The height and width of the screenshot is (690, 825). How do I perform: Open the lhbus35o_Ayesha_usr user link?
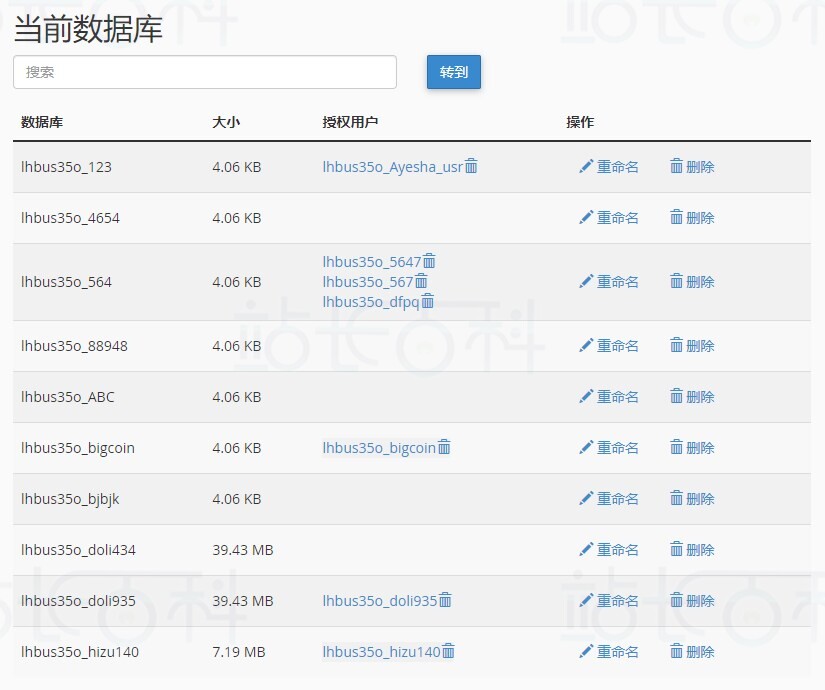392,167
